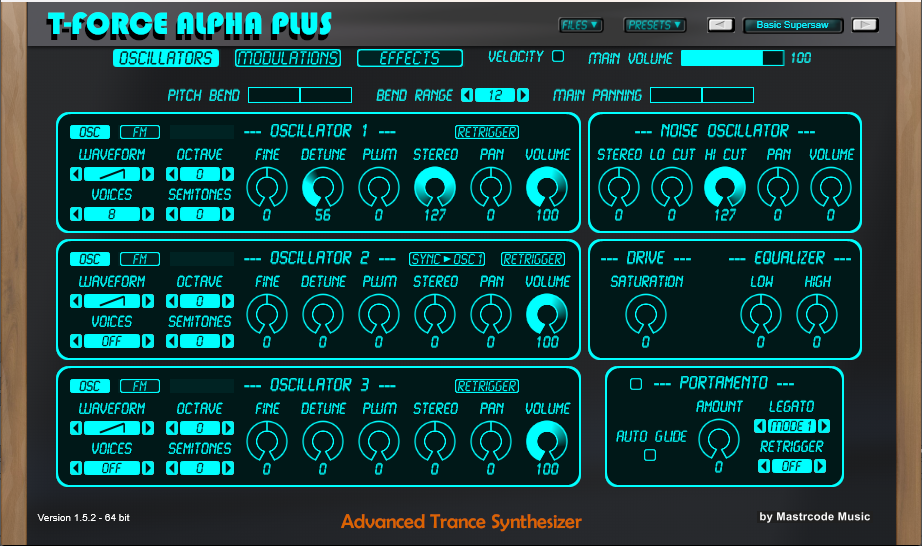Image resolution: width=922 pixels, height=546 pixels.
Task: Click Oscillator 1 Pan knob
Action: (x=491, y=187)
